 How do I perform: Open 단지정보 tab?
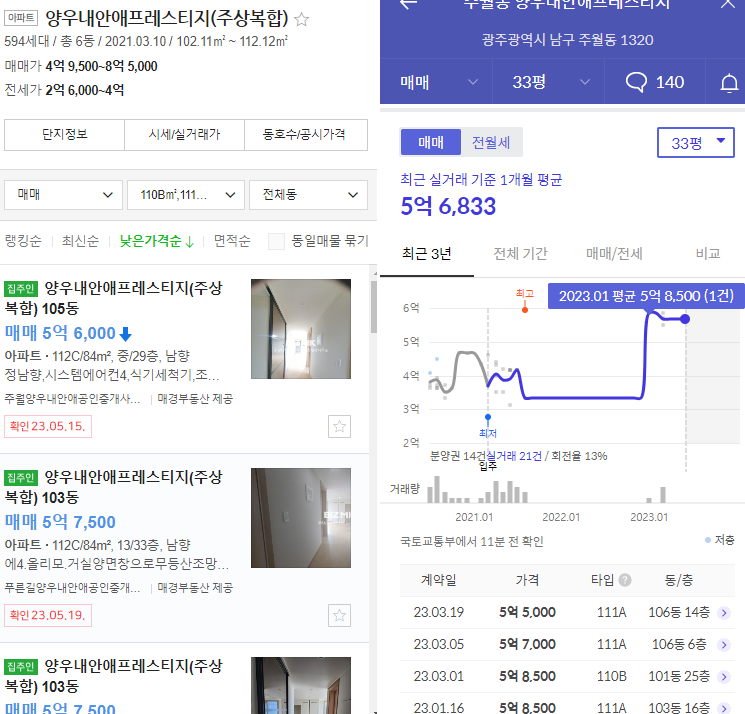pos(65,135)
